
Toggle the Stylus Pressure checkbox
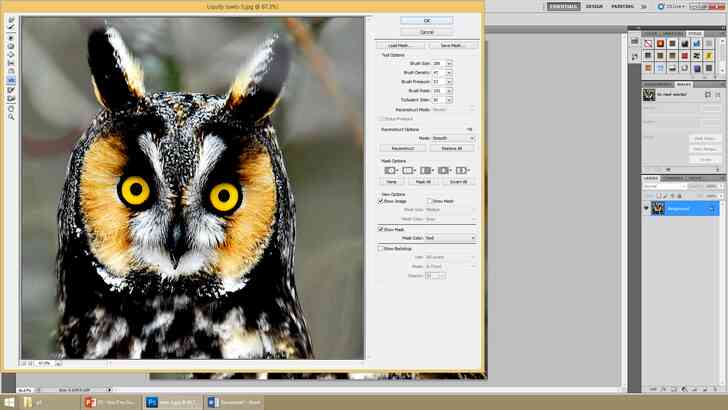pyautogui.click(x=381, y=119)
